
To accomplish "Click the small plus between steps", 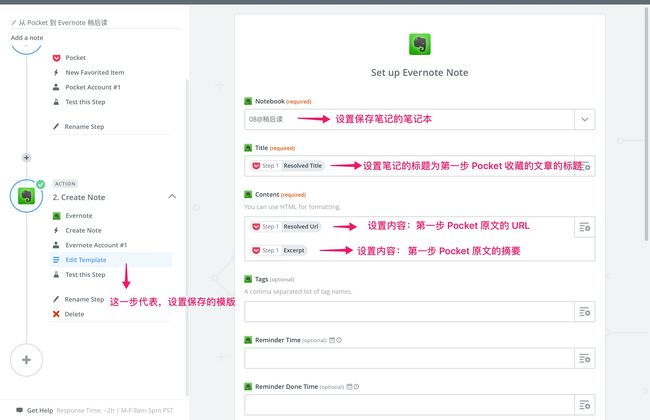I will (27, 158).
